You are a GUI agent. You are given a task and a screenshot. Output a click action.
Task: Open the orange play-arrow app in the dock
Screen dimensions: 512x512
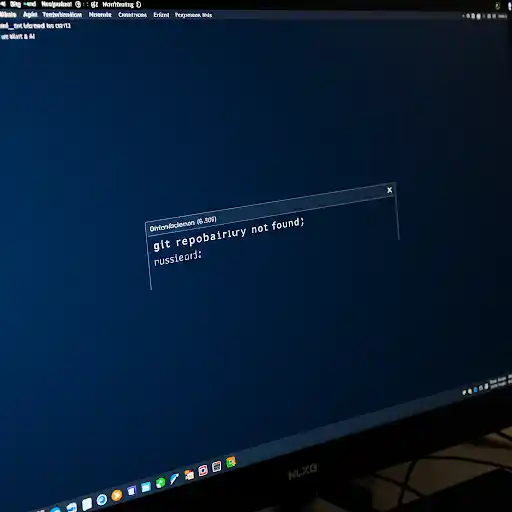pyautogui.click(x=117, y=495)
